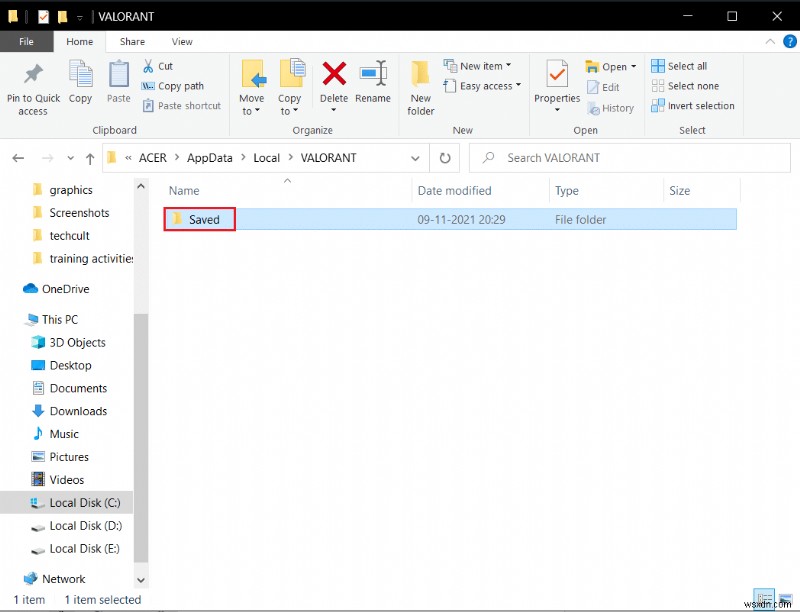Open the Easy access dropdown
Image resolution: width=800 pixels, height=612 pixels.
point(482,86)
